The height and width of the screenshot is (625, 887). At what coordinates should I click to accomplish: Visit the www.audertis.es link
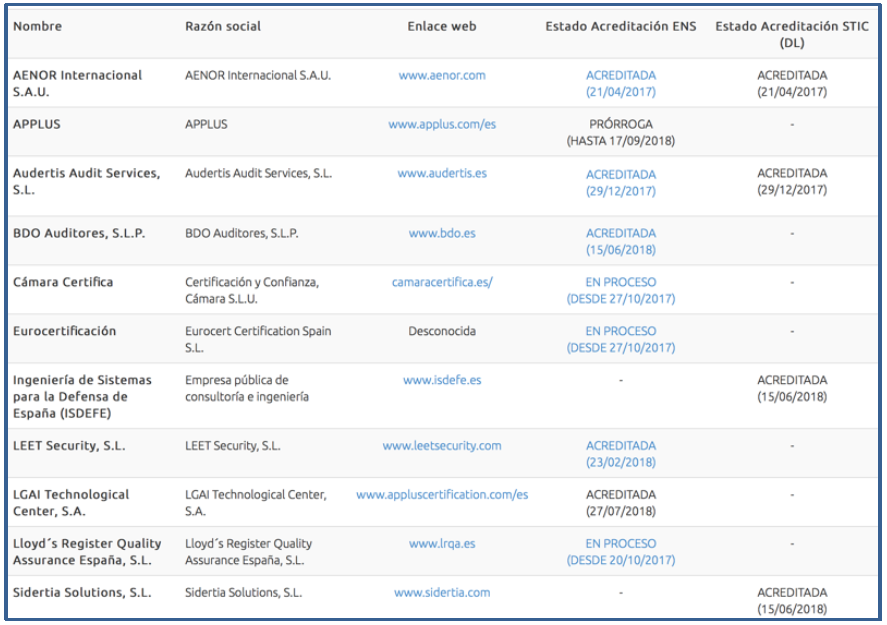click(x=442, y=173)
